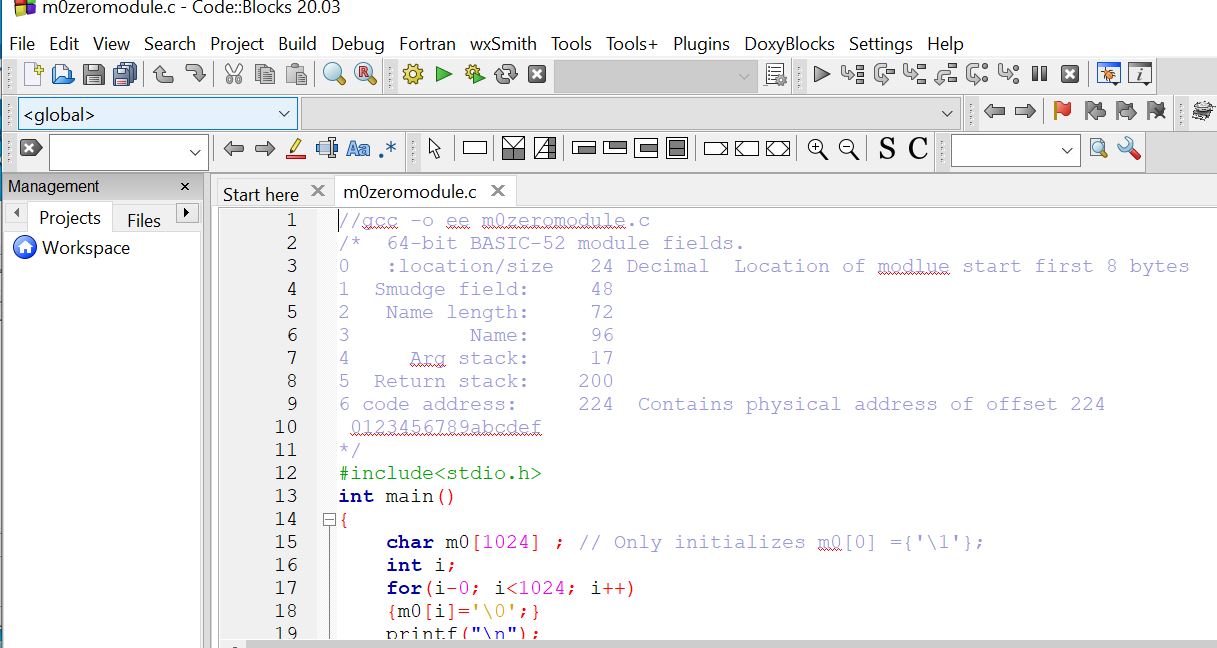Click the Zoom in magnifier icon
1217x648 pixels.
click(x=818, y=149)
